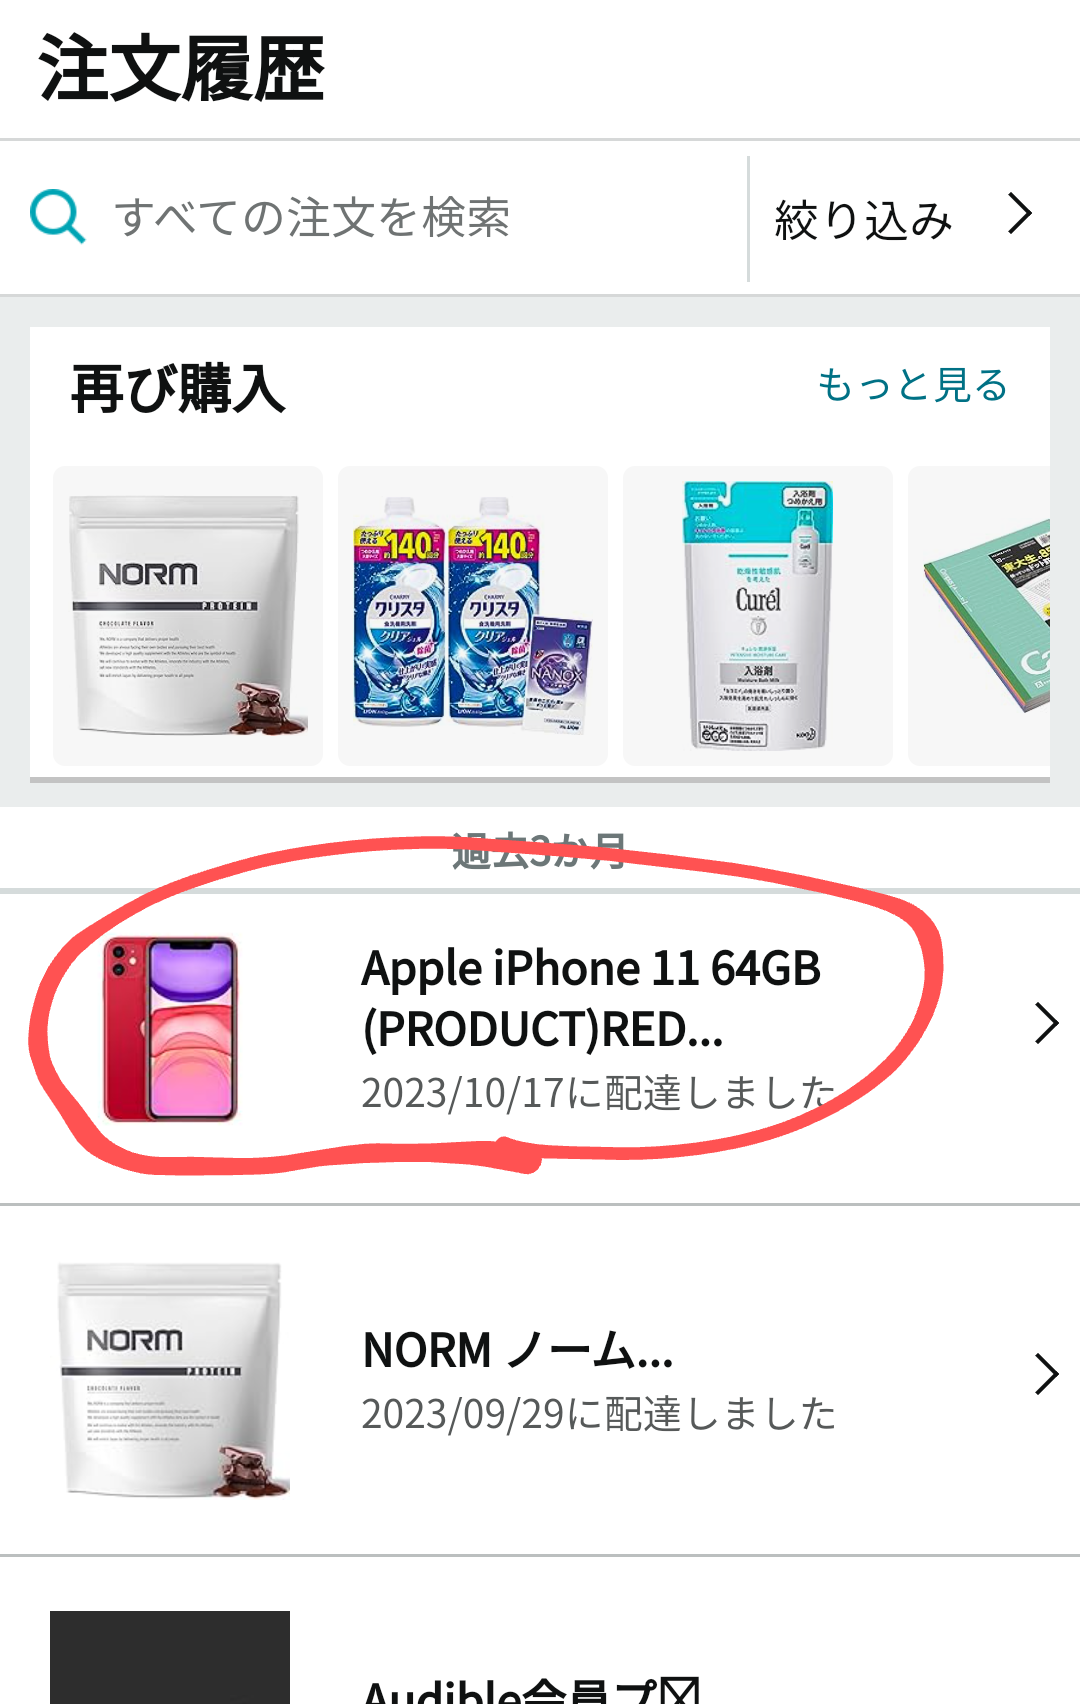
Task: Tap the NORM protein bag order image
Action: pyautogui.click(x=172, y=1381)
